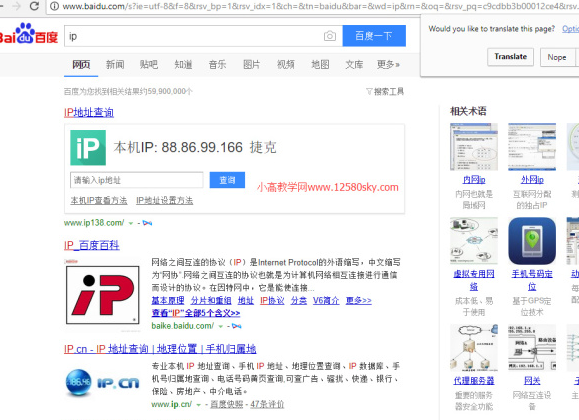
Task: Open the 代理服务器 text link
Action: [474, 381]
